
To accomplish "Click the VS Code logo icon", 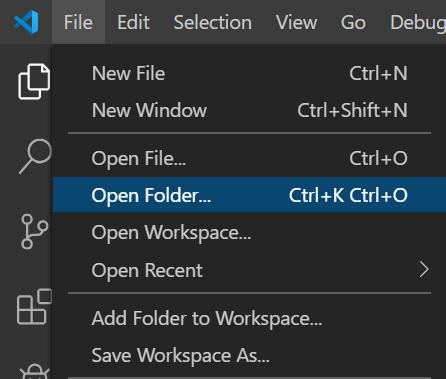I will (x=26, y=22).
